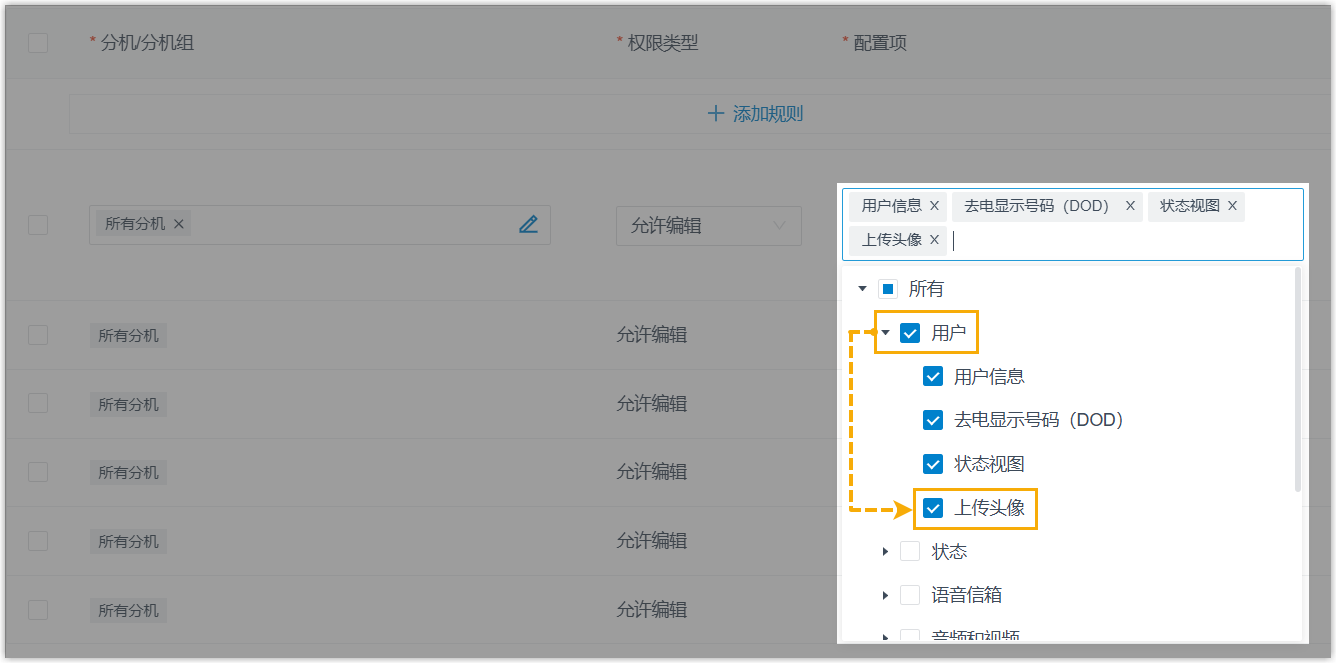Remove the 上传头像 tag from selection
The width and height of the screenshot is (1337, 664).
coord(934,240)
